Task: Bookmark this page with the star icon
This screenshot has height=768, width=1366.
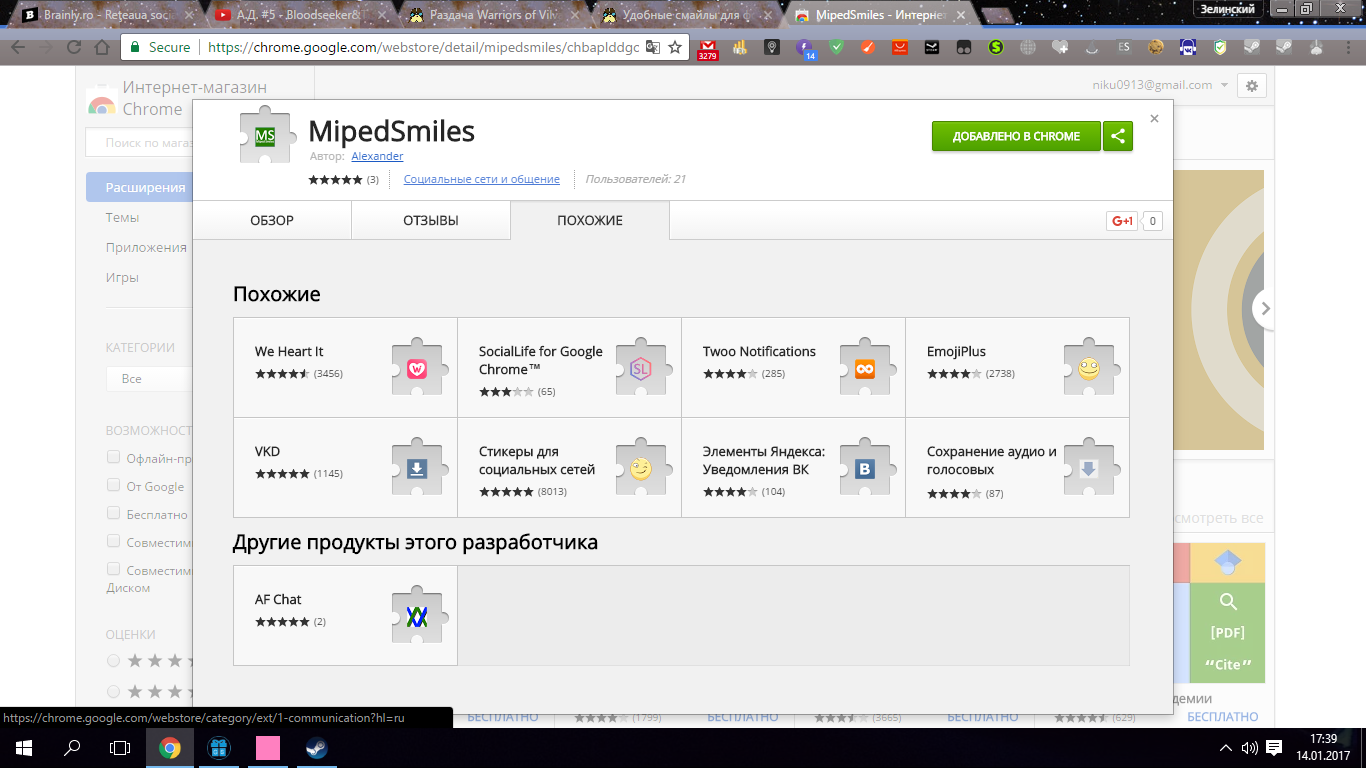Action: tap(675, 47)
